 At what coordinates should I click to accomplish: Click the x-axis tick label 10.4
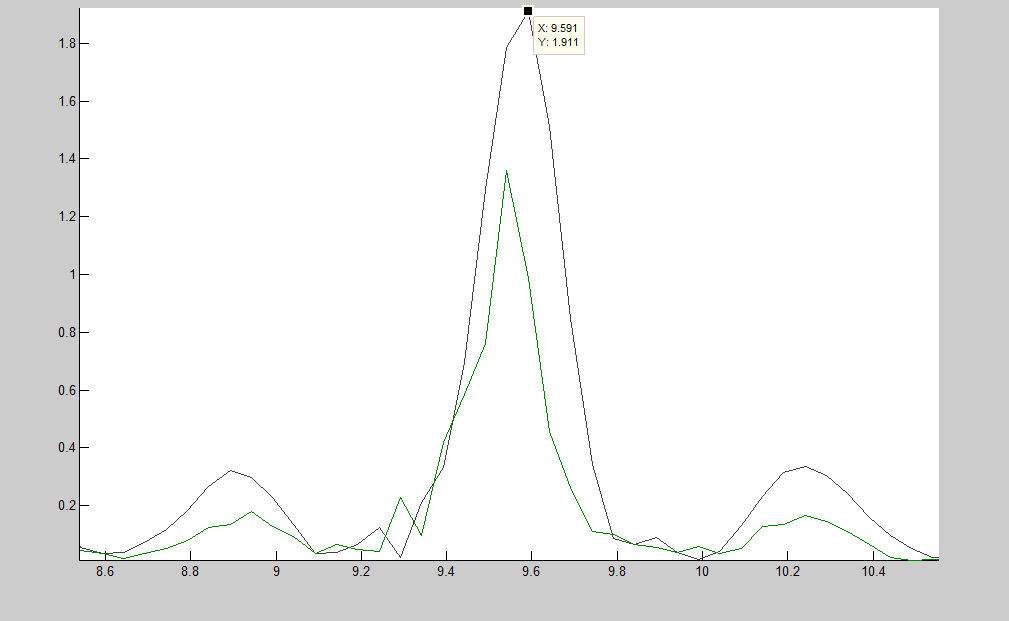pyautogui.click(x=873, y=572)
